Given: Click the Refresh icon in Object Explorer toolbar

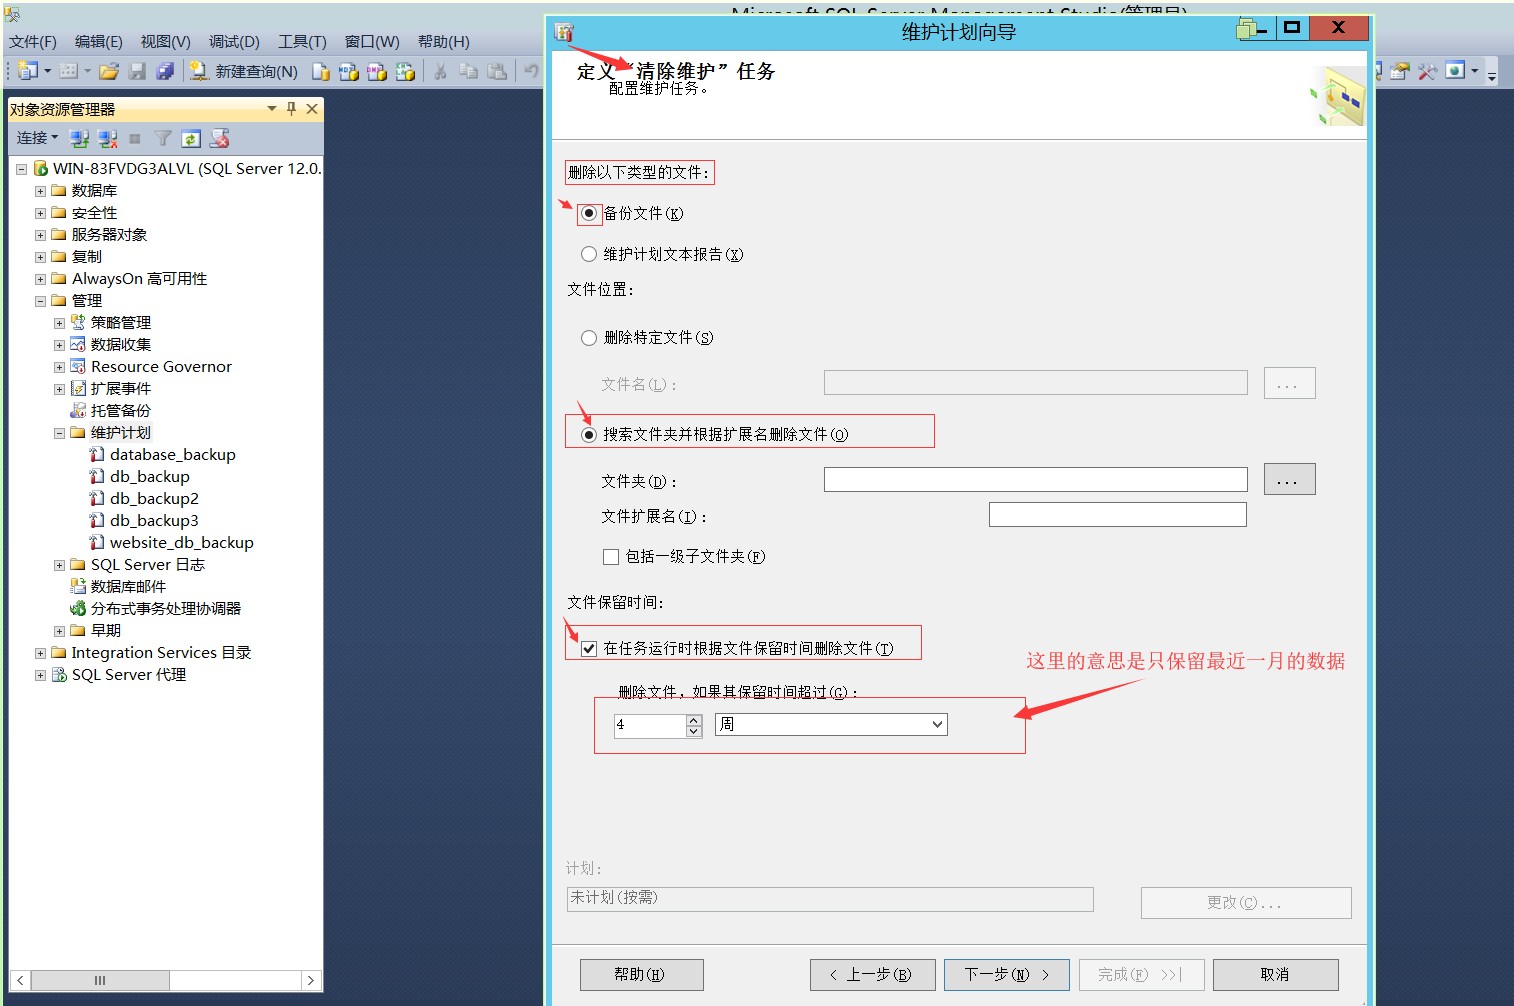Looking at the screenshot, I should click(191, 138).
